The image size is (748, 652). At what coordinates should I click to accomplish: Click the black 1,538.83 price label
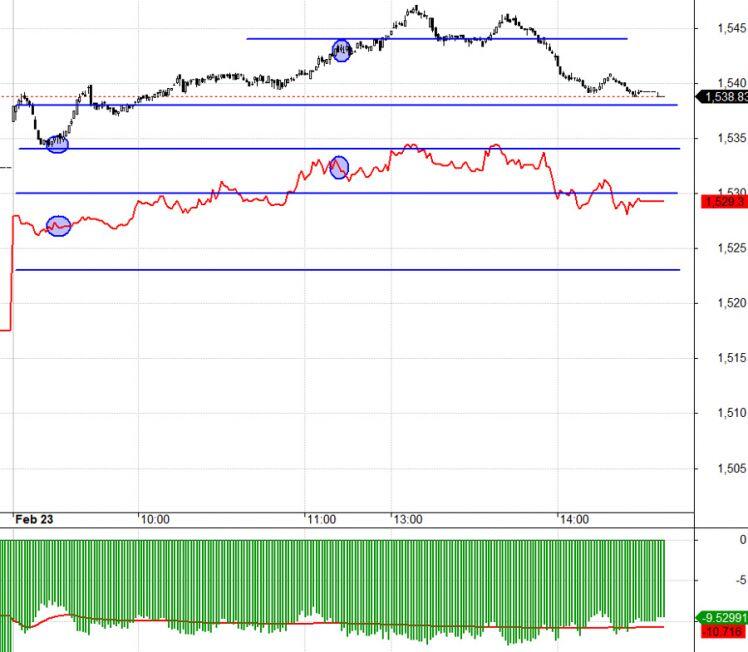(722, 97)
